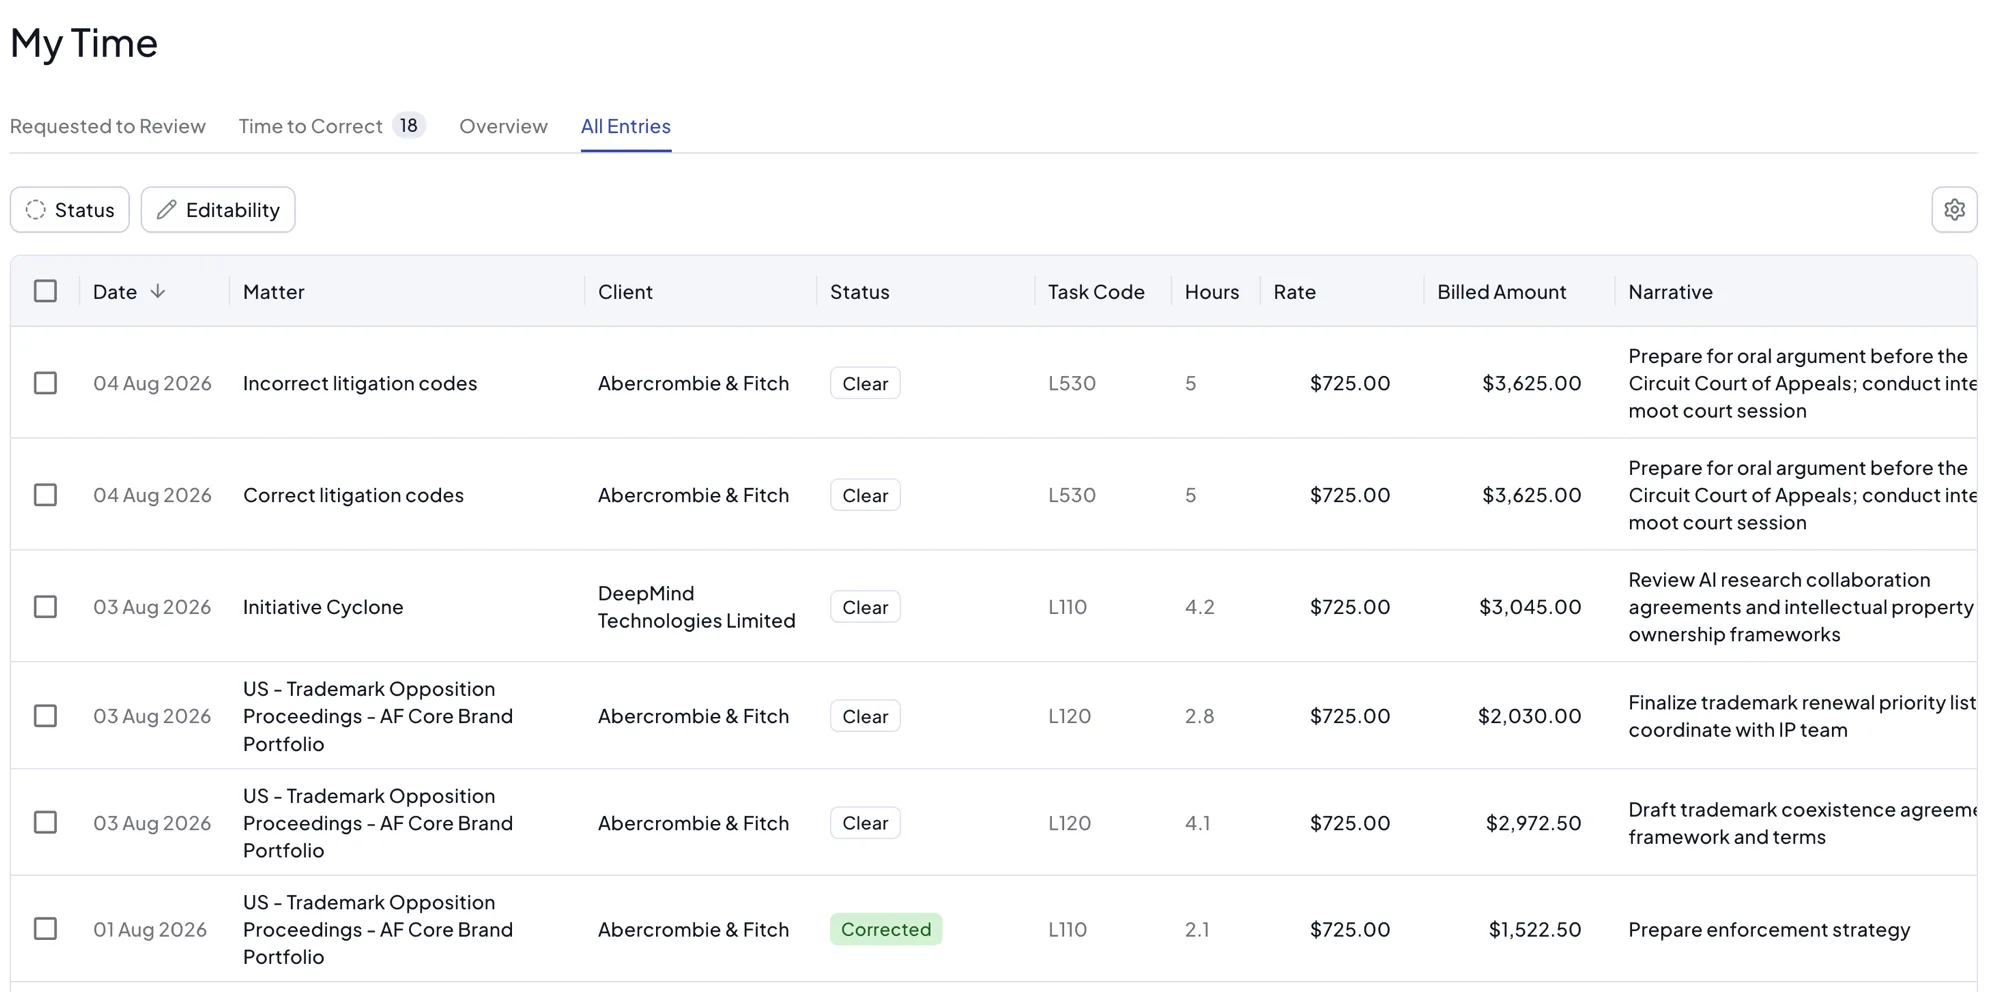Click the Client column header
Viewport: 2000px width, 992px height.
[625, 292]
